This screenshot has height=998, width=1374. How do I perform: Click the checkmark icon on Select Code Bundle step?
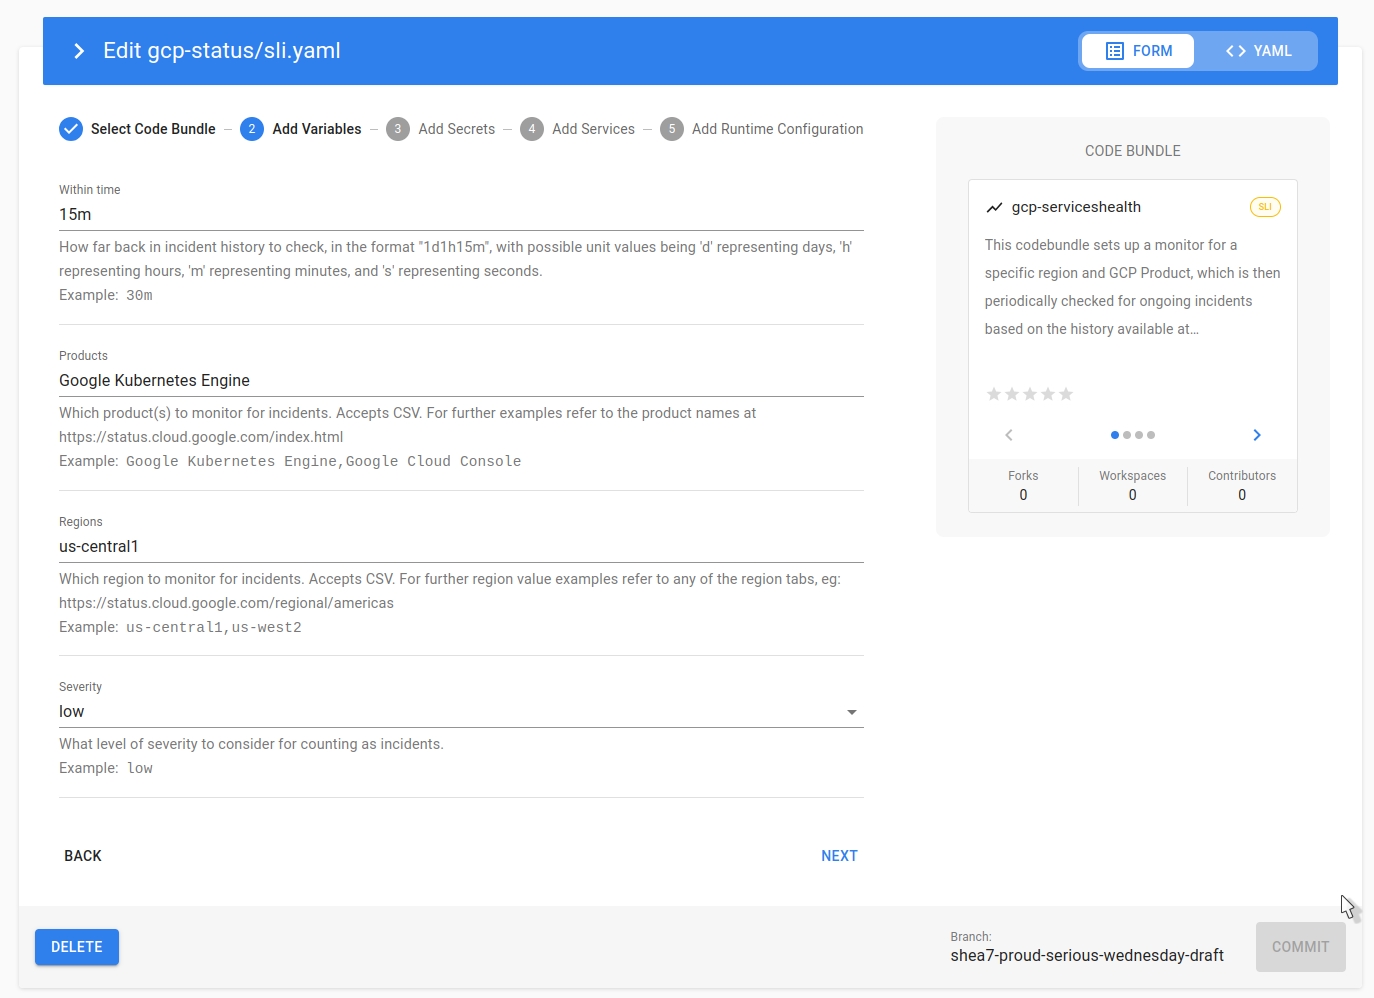(x=70, y=129)
